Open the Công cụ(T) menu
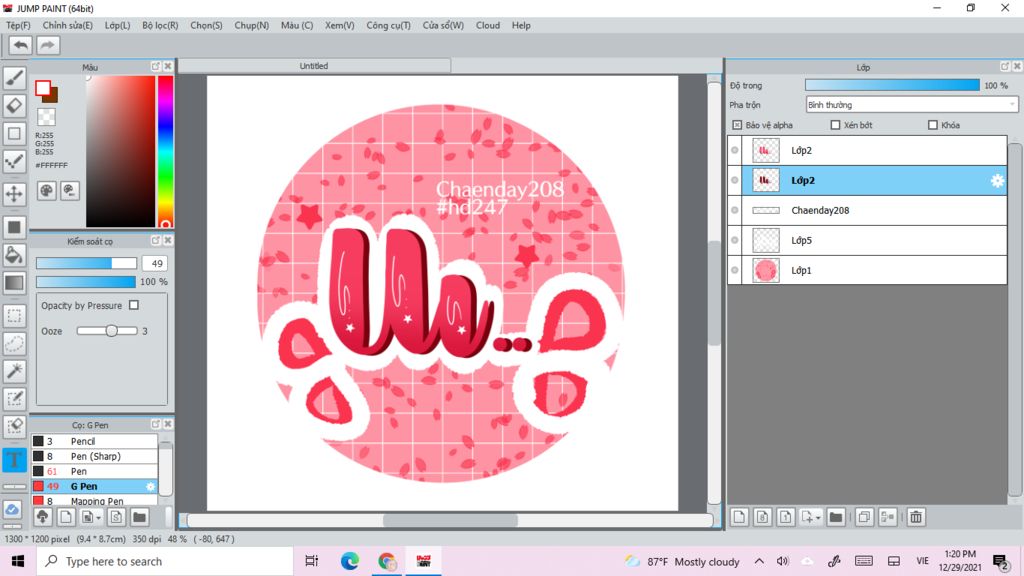Screen dimensions: 1024x576 coord(389,25)
